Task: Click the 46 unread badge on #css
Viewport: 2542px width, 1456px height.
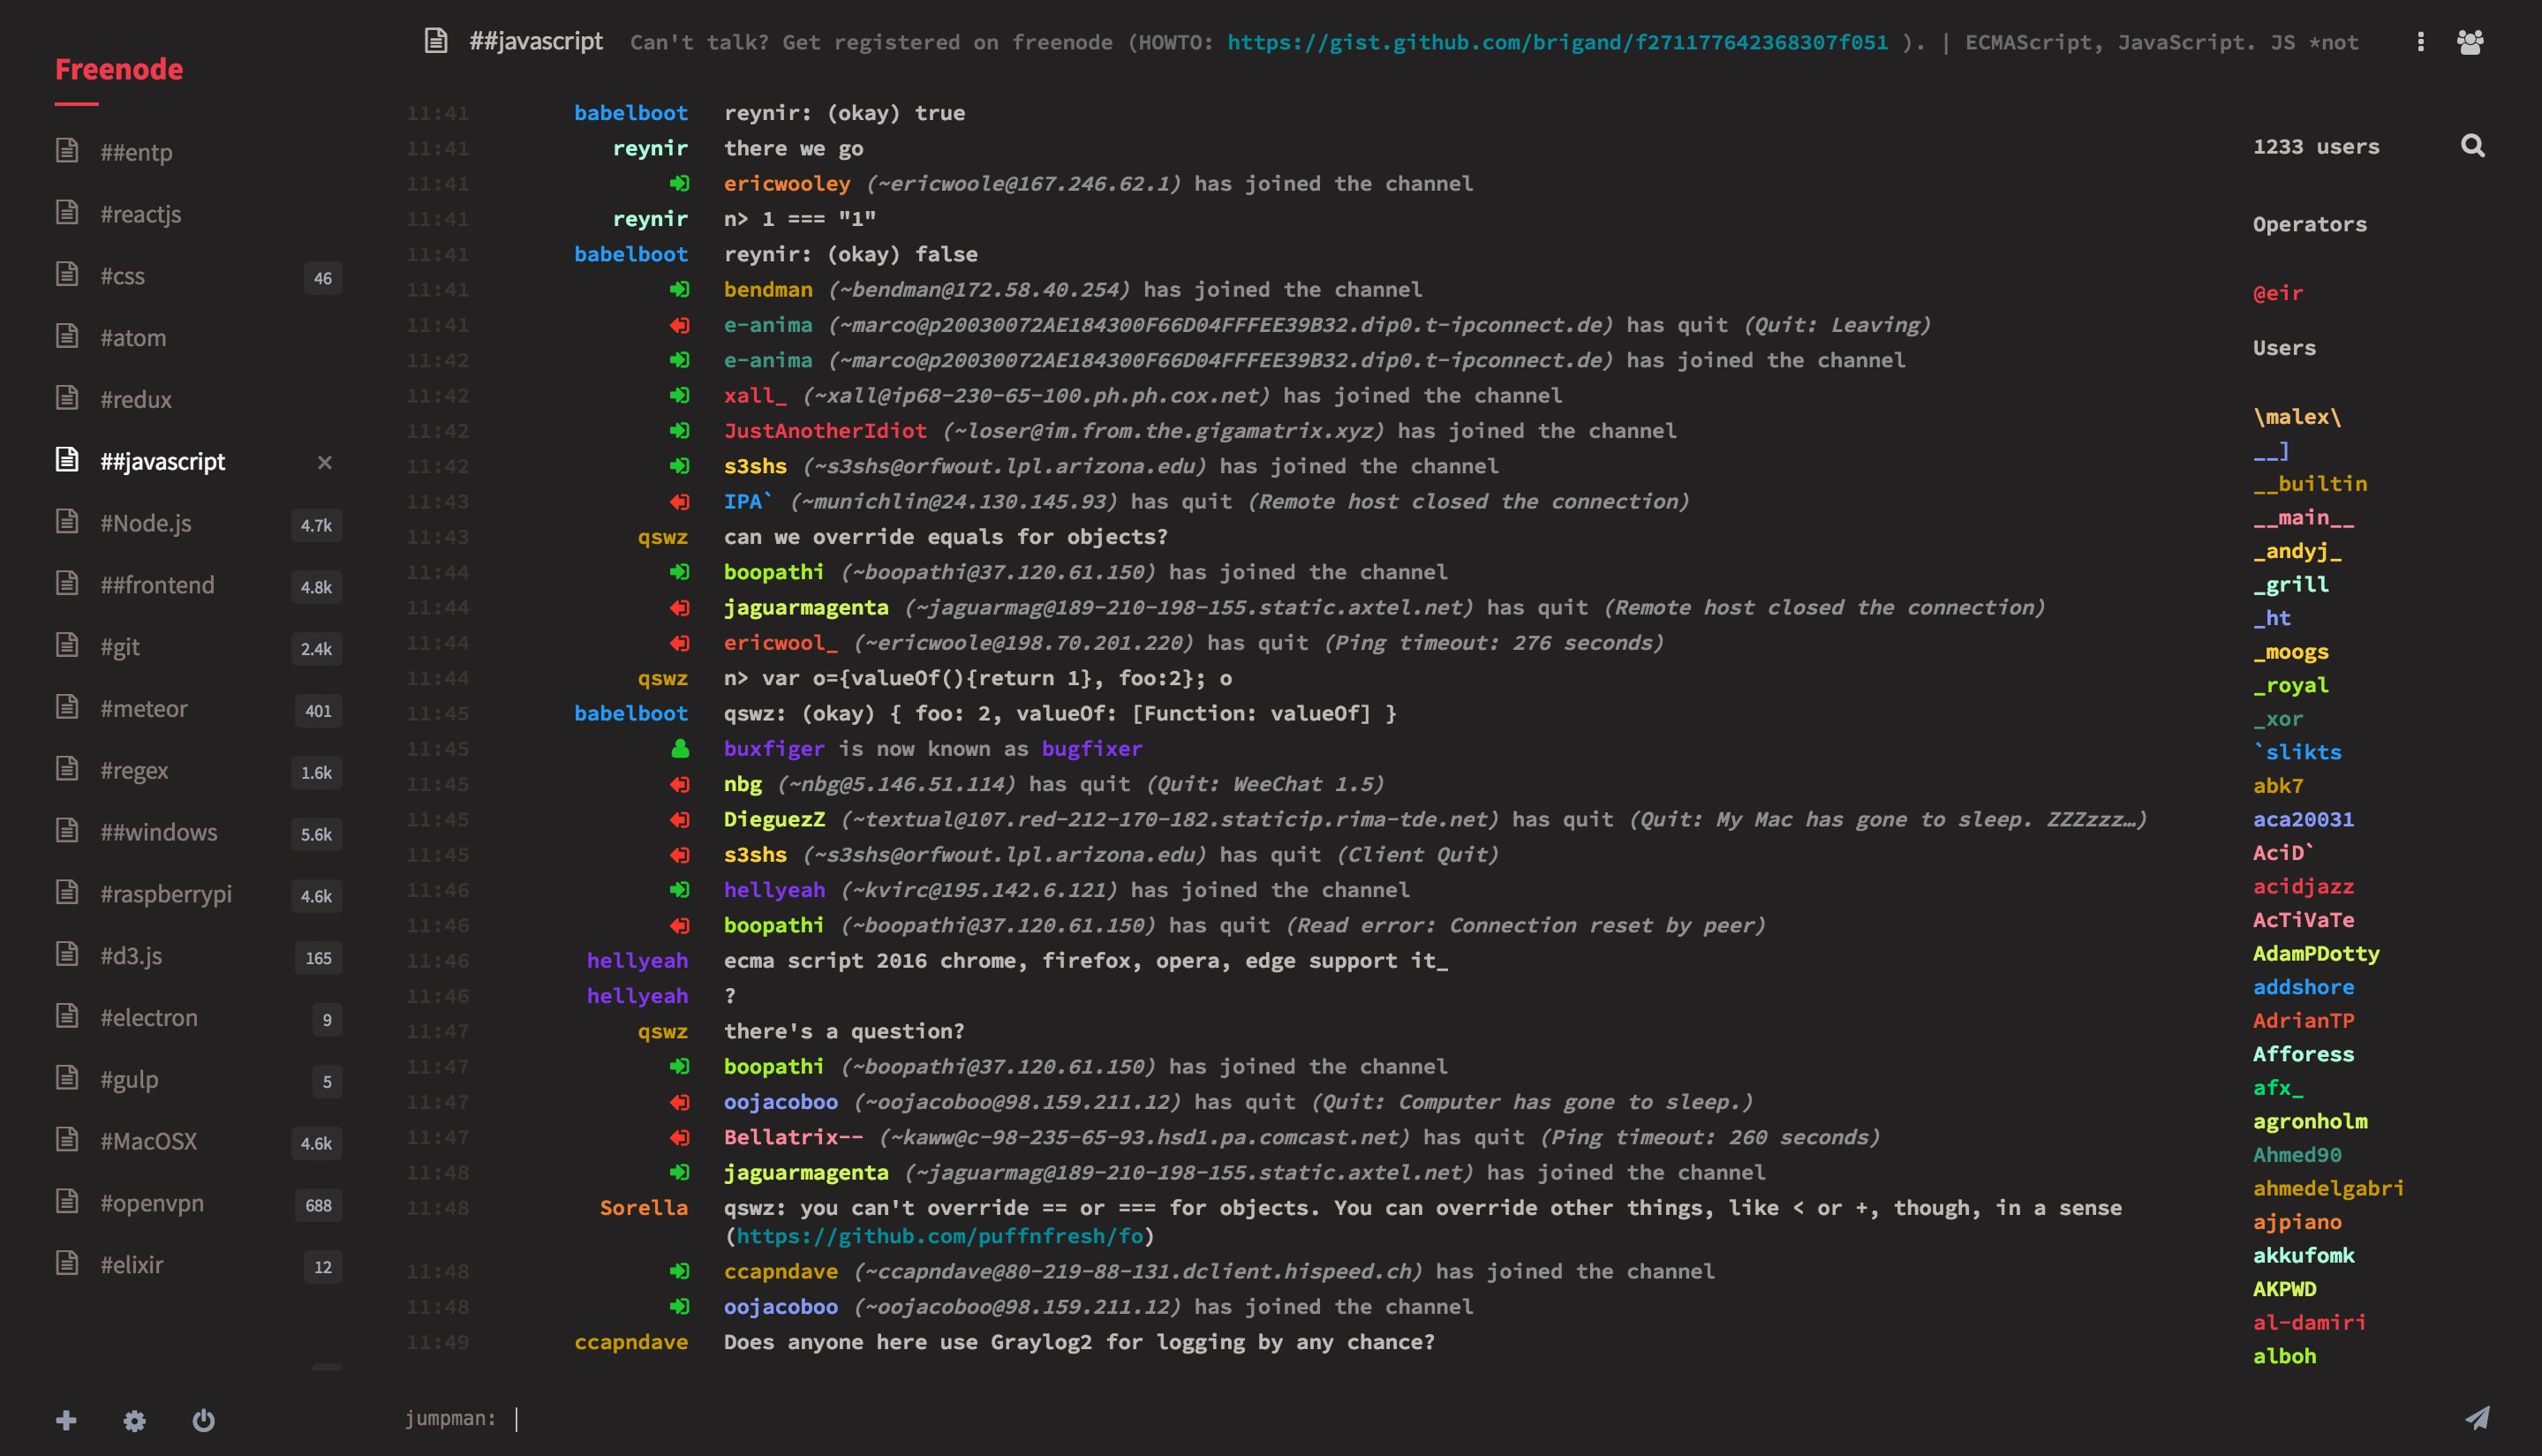Action: [x=322, y=278]
